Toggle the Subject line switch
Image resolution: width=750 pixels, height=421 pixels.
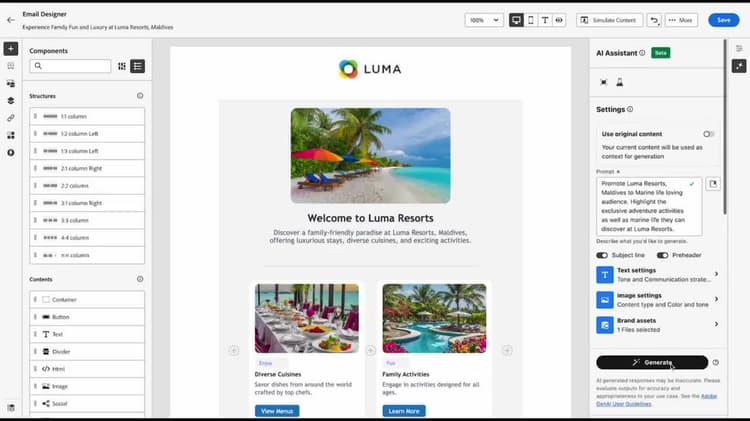click(602, 255)
